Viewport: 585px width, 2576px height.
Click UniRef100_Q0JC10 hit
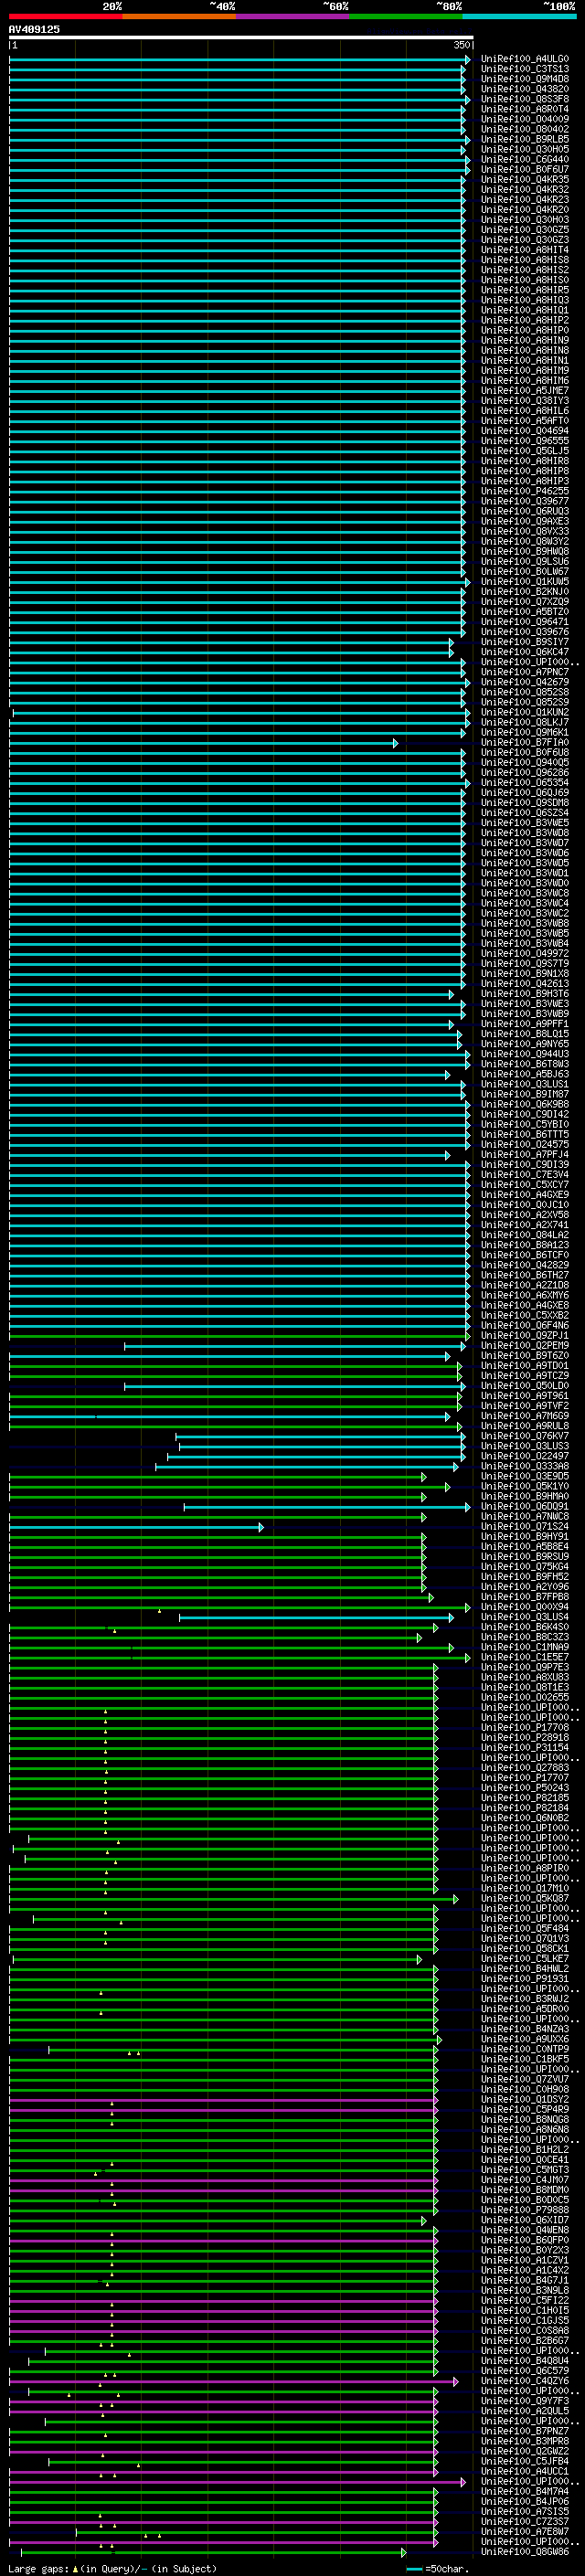(x=525, y=1205)
